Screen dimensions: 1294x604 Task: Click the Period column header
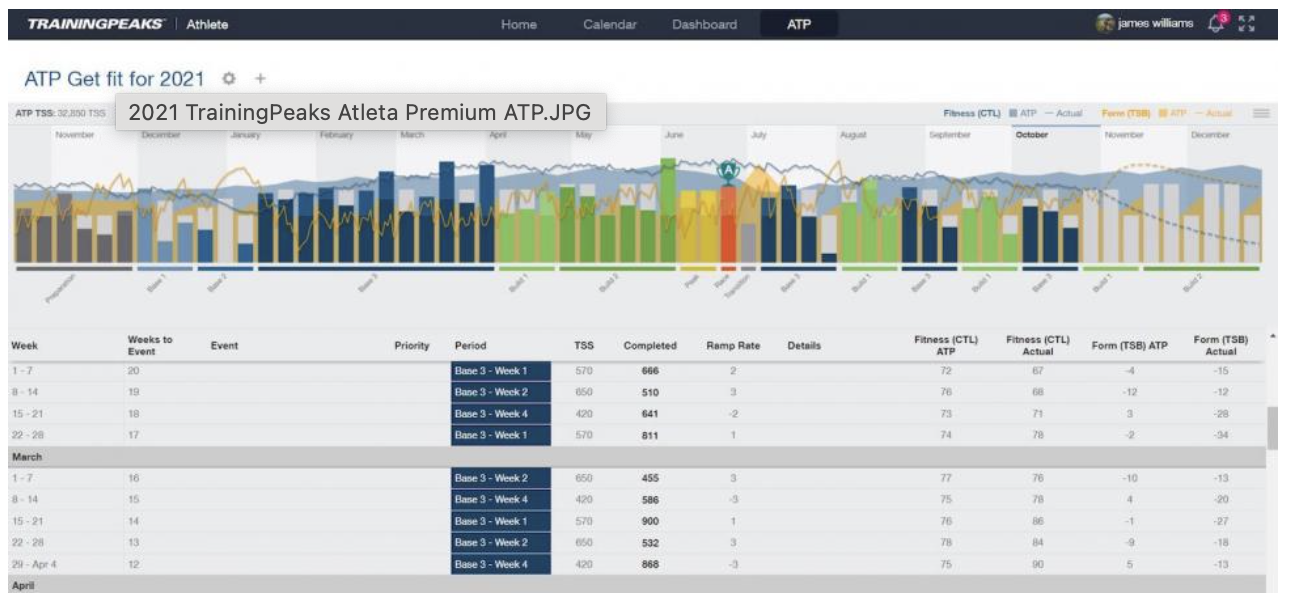click(470, 346)
